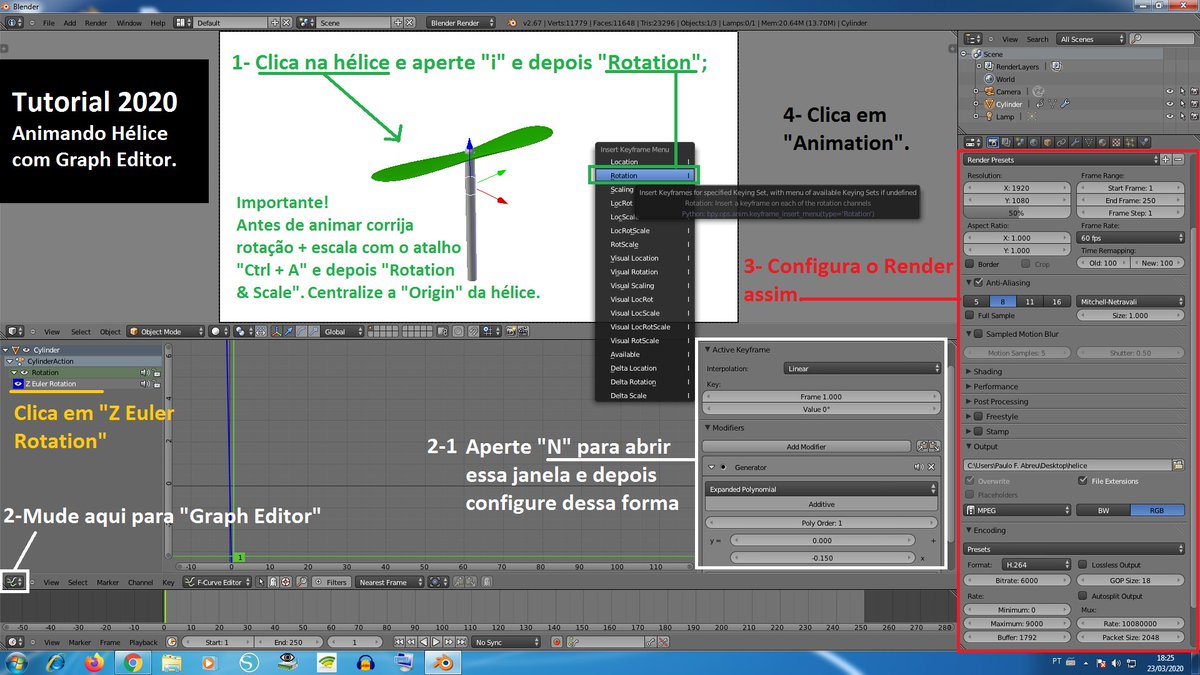Viewport: 1200px width, 675px height.
Task: Jump to the first frame in timeline
Action: 398,642
